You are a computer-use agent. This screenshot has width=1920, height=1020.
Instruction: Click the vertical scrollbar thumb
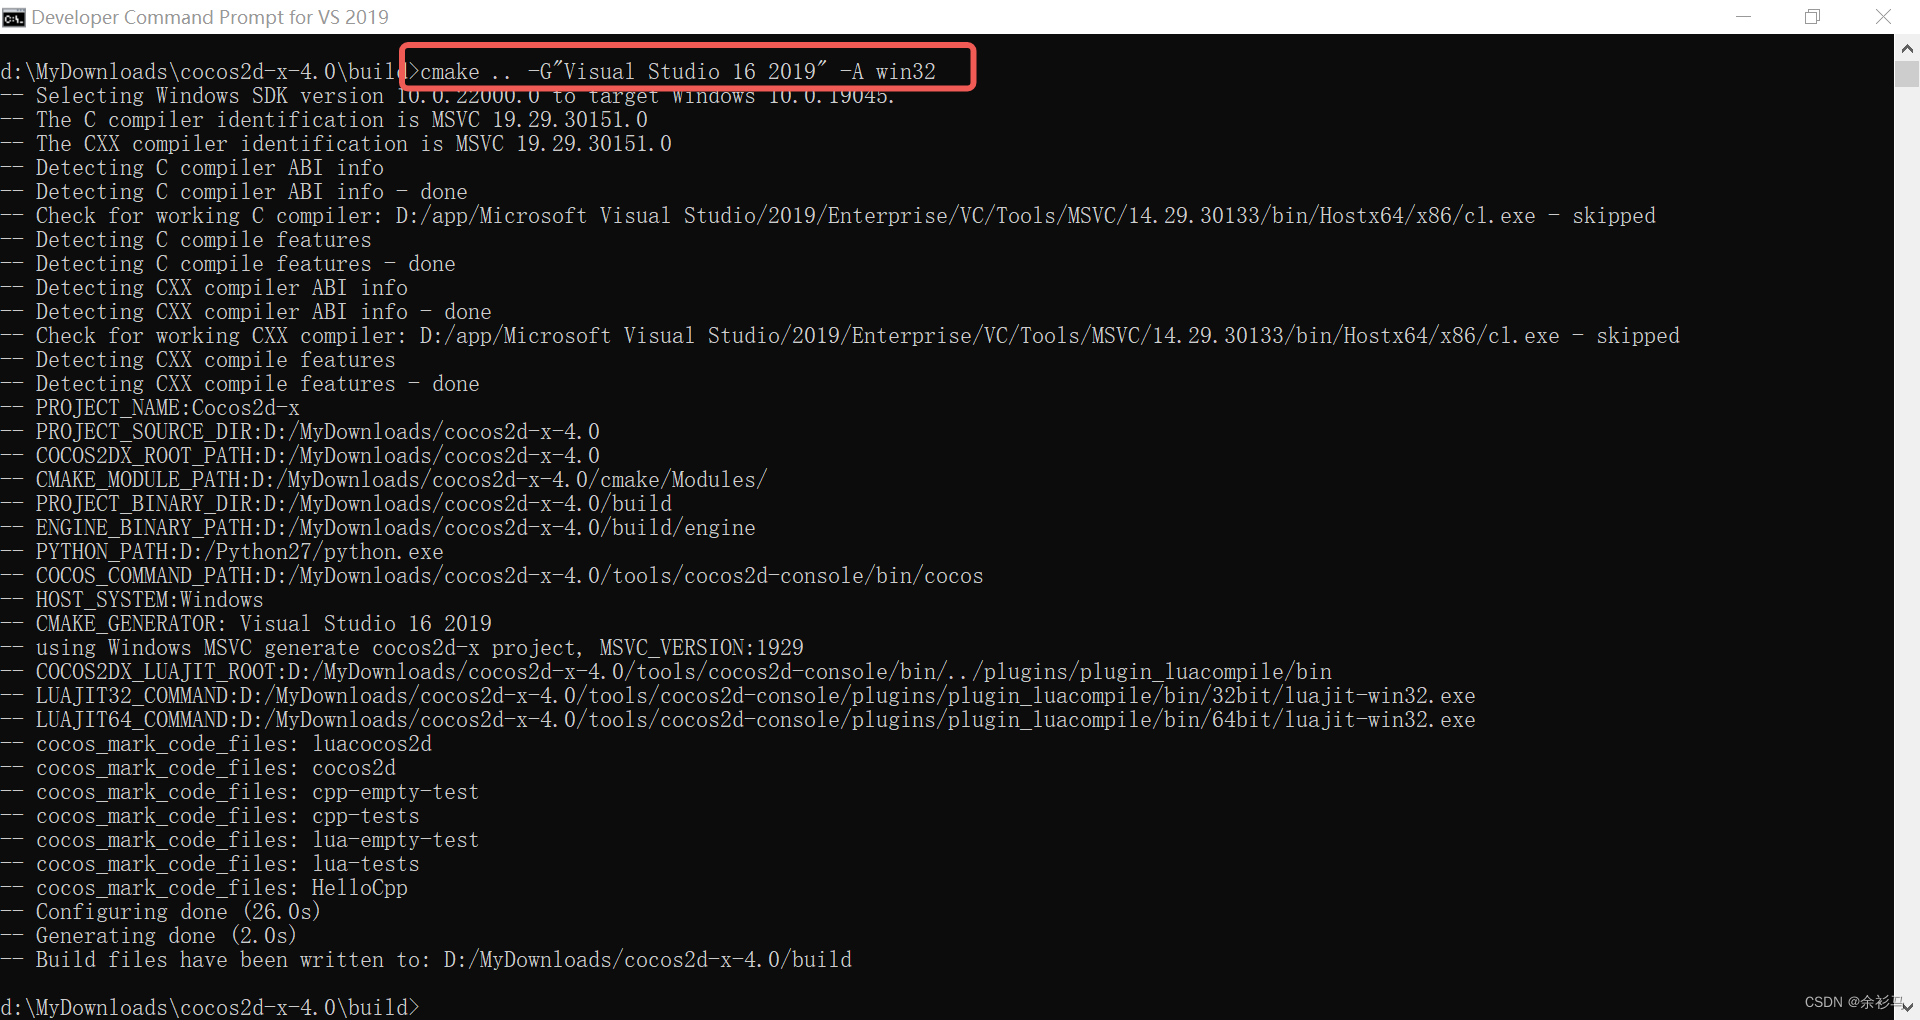[1907, 74]
